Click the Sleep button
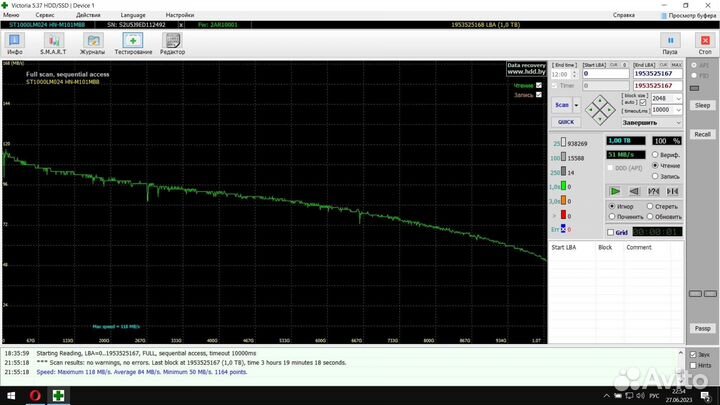Viewport: 720px width, 405px height. tap(702, 105)
